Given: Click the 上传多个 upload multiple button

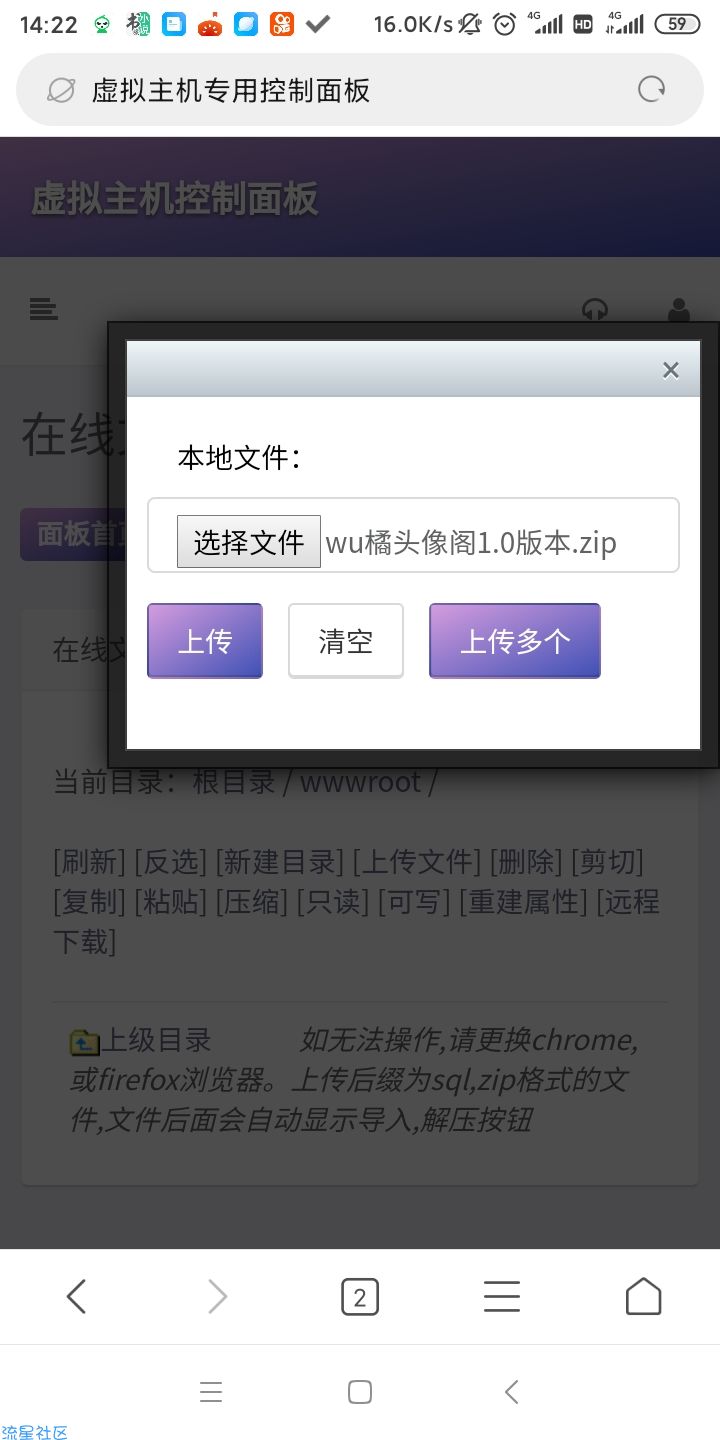Looking at the screenshot, I should click(515, 641).
